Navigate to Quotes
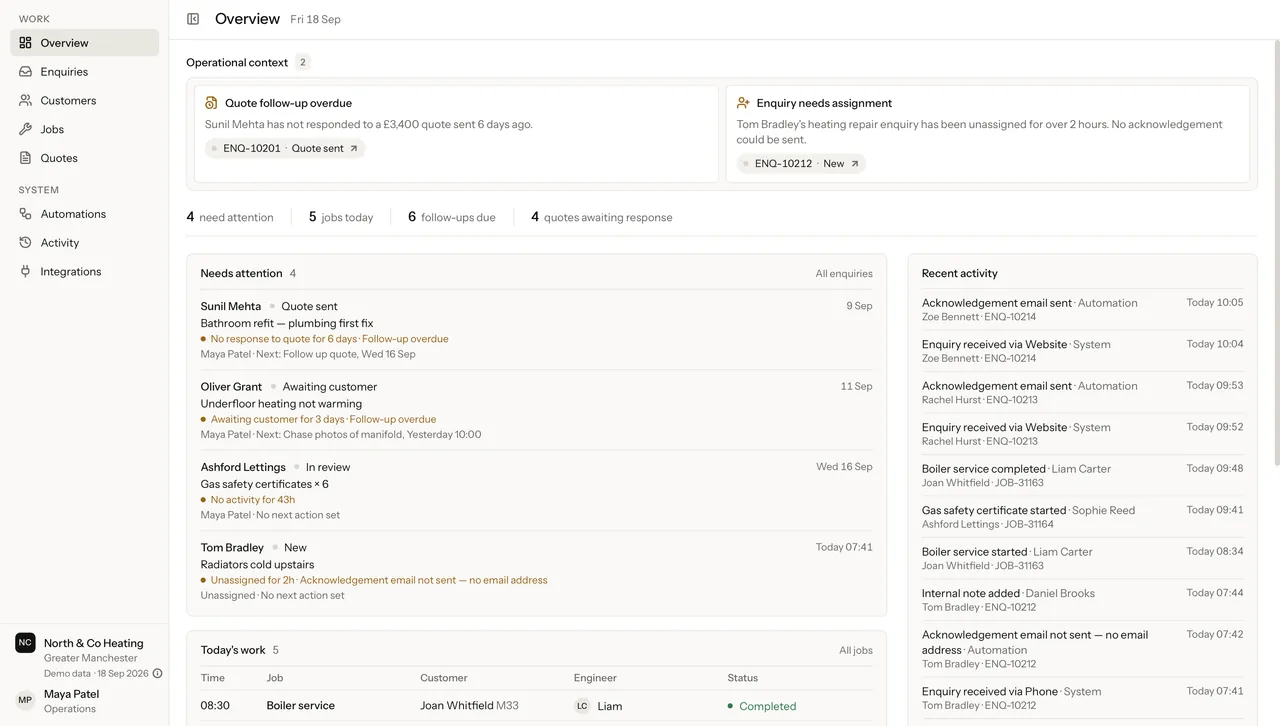The height and width of the screenshot is (726, 1280). [x=84, y=158]
